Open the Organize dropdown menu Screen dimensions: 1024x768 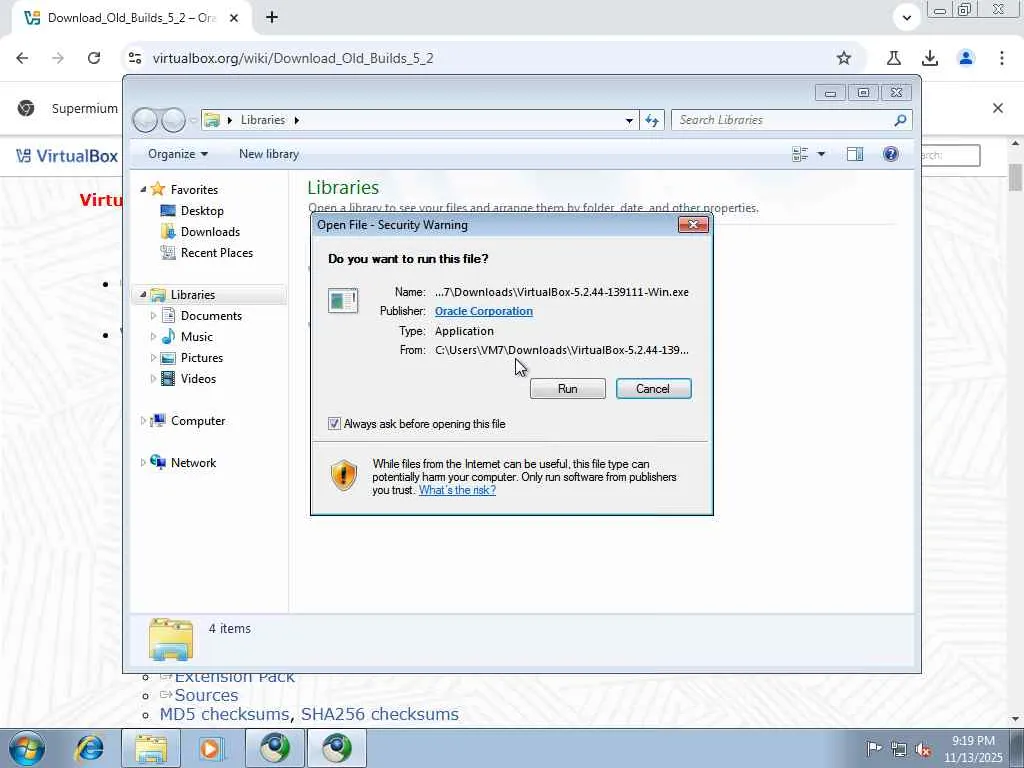pyautogui.click(x=178, y=154)
